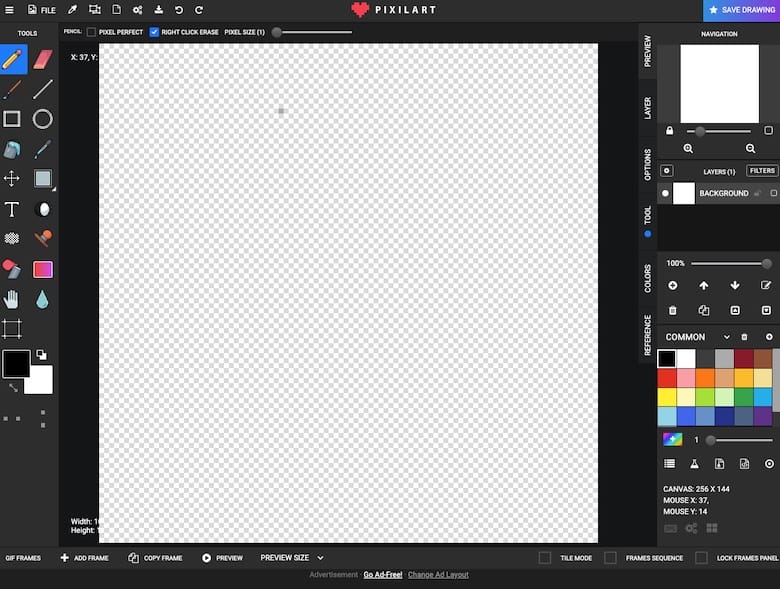Select the Lighten/Darken tool
Screen dimensions: 780x589
(44, 209)
